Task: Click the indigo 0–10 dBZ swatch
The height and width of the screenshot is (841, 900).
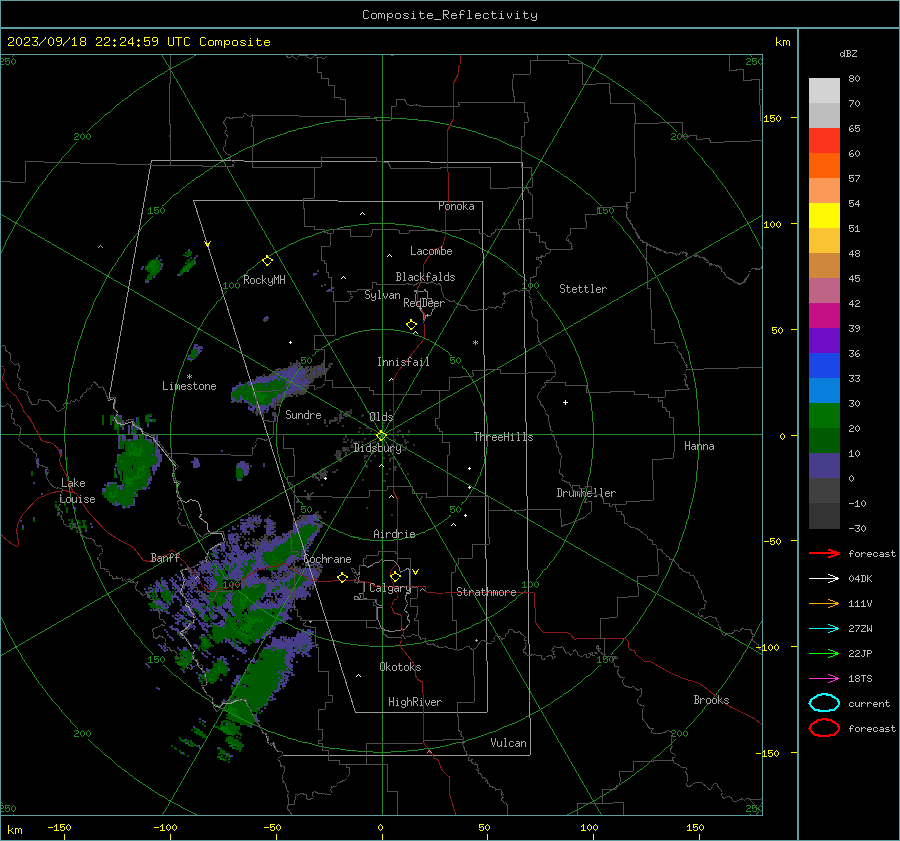Action: click(824, 466)
